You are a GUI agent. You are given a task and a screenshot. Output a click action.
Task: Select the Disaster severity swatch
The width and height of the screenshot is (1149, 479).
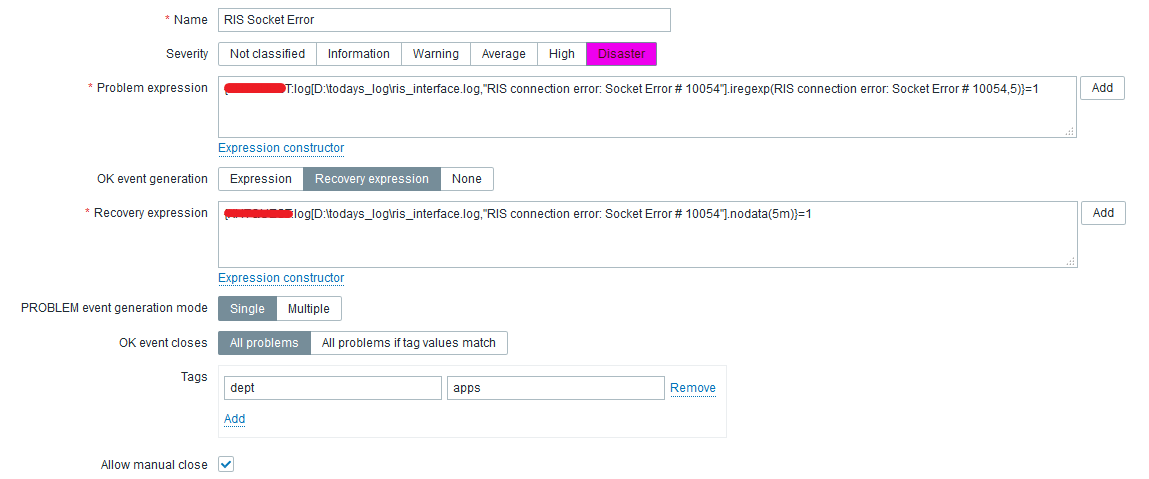coord(621,54)
